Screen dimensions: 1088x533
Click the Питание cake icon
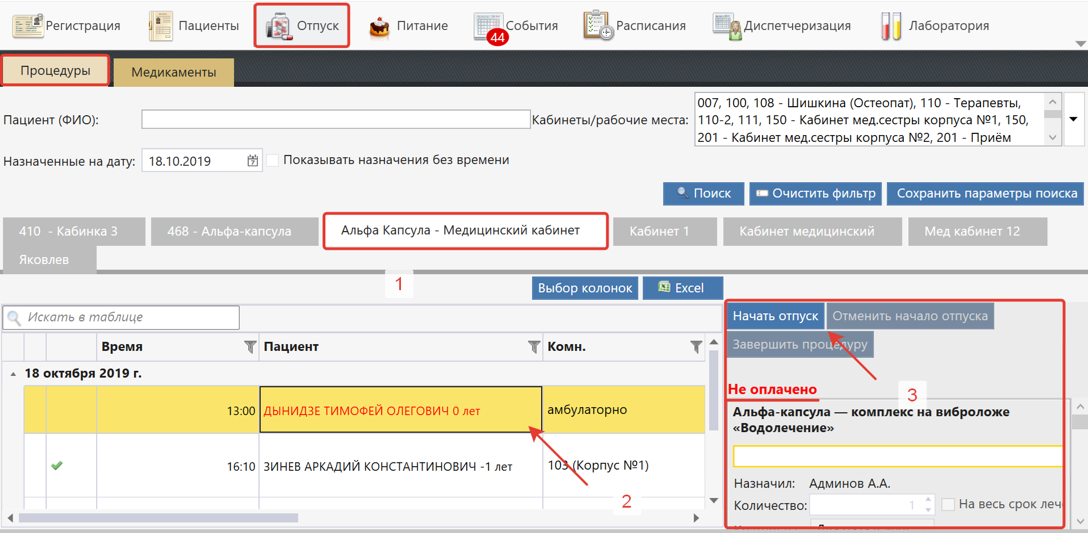click(x=379, y=26)
